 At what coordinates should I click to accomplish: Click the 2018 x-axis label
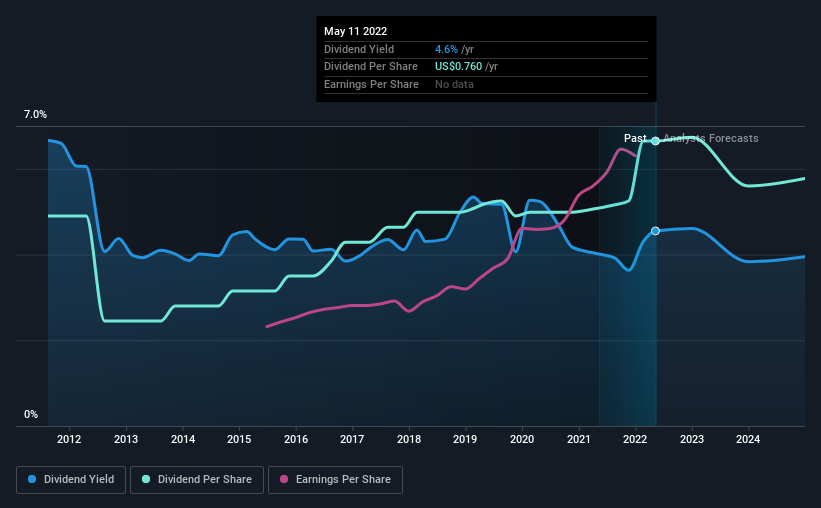click(x=409, y=439)
